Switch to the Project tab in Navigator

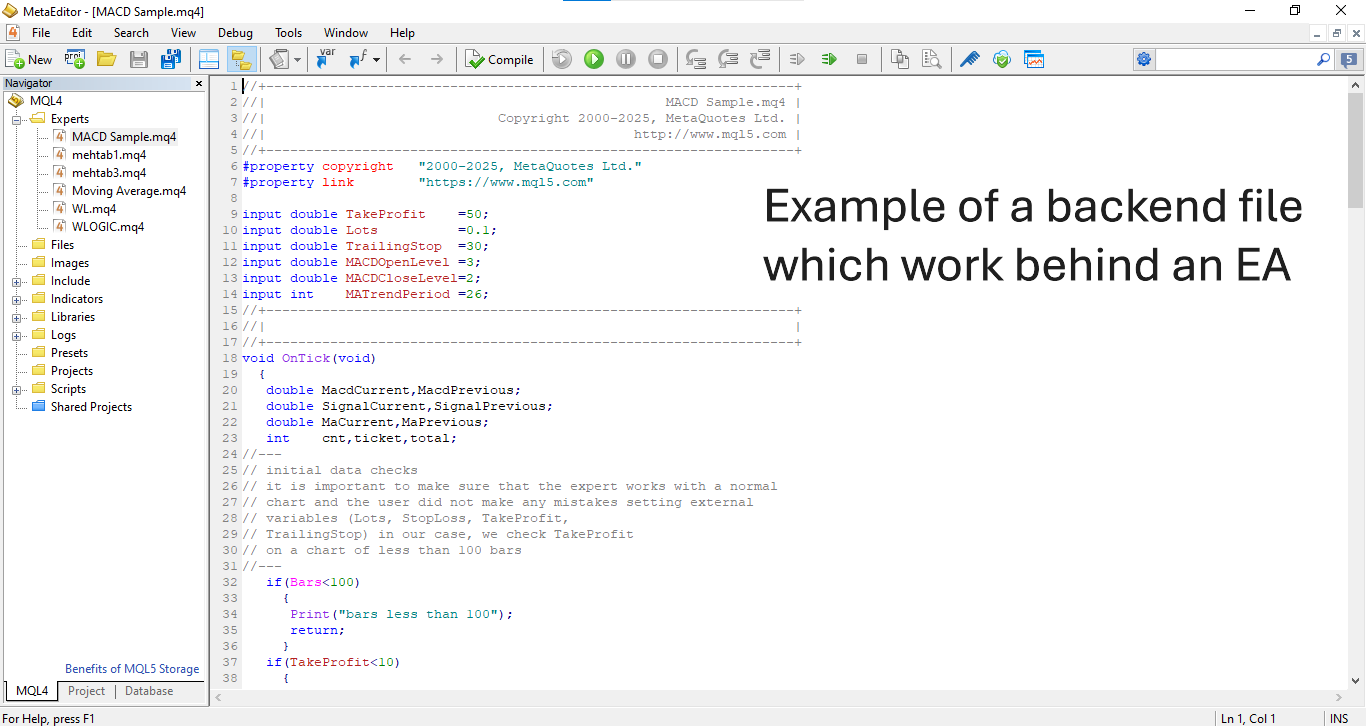(x=86, y=691)
